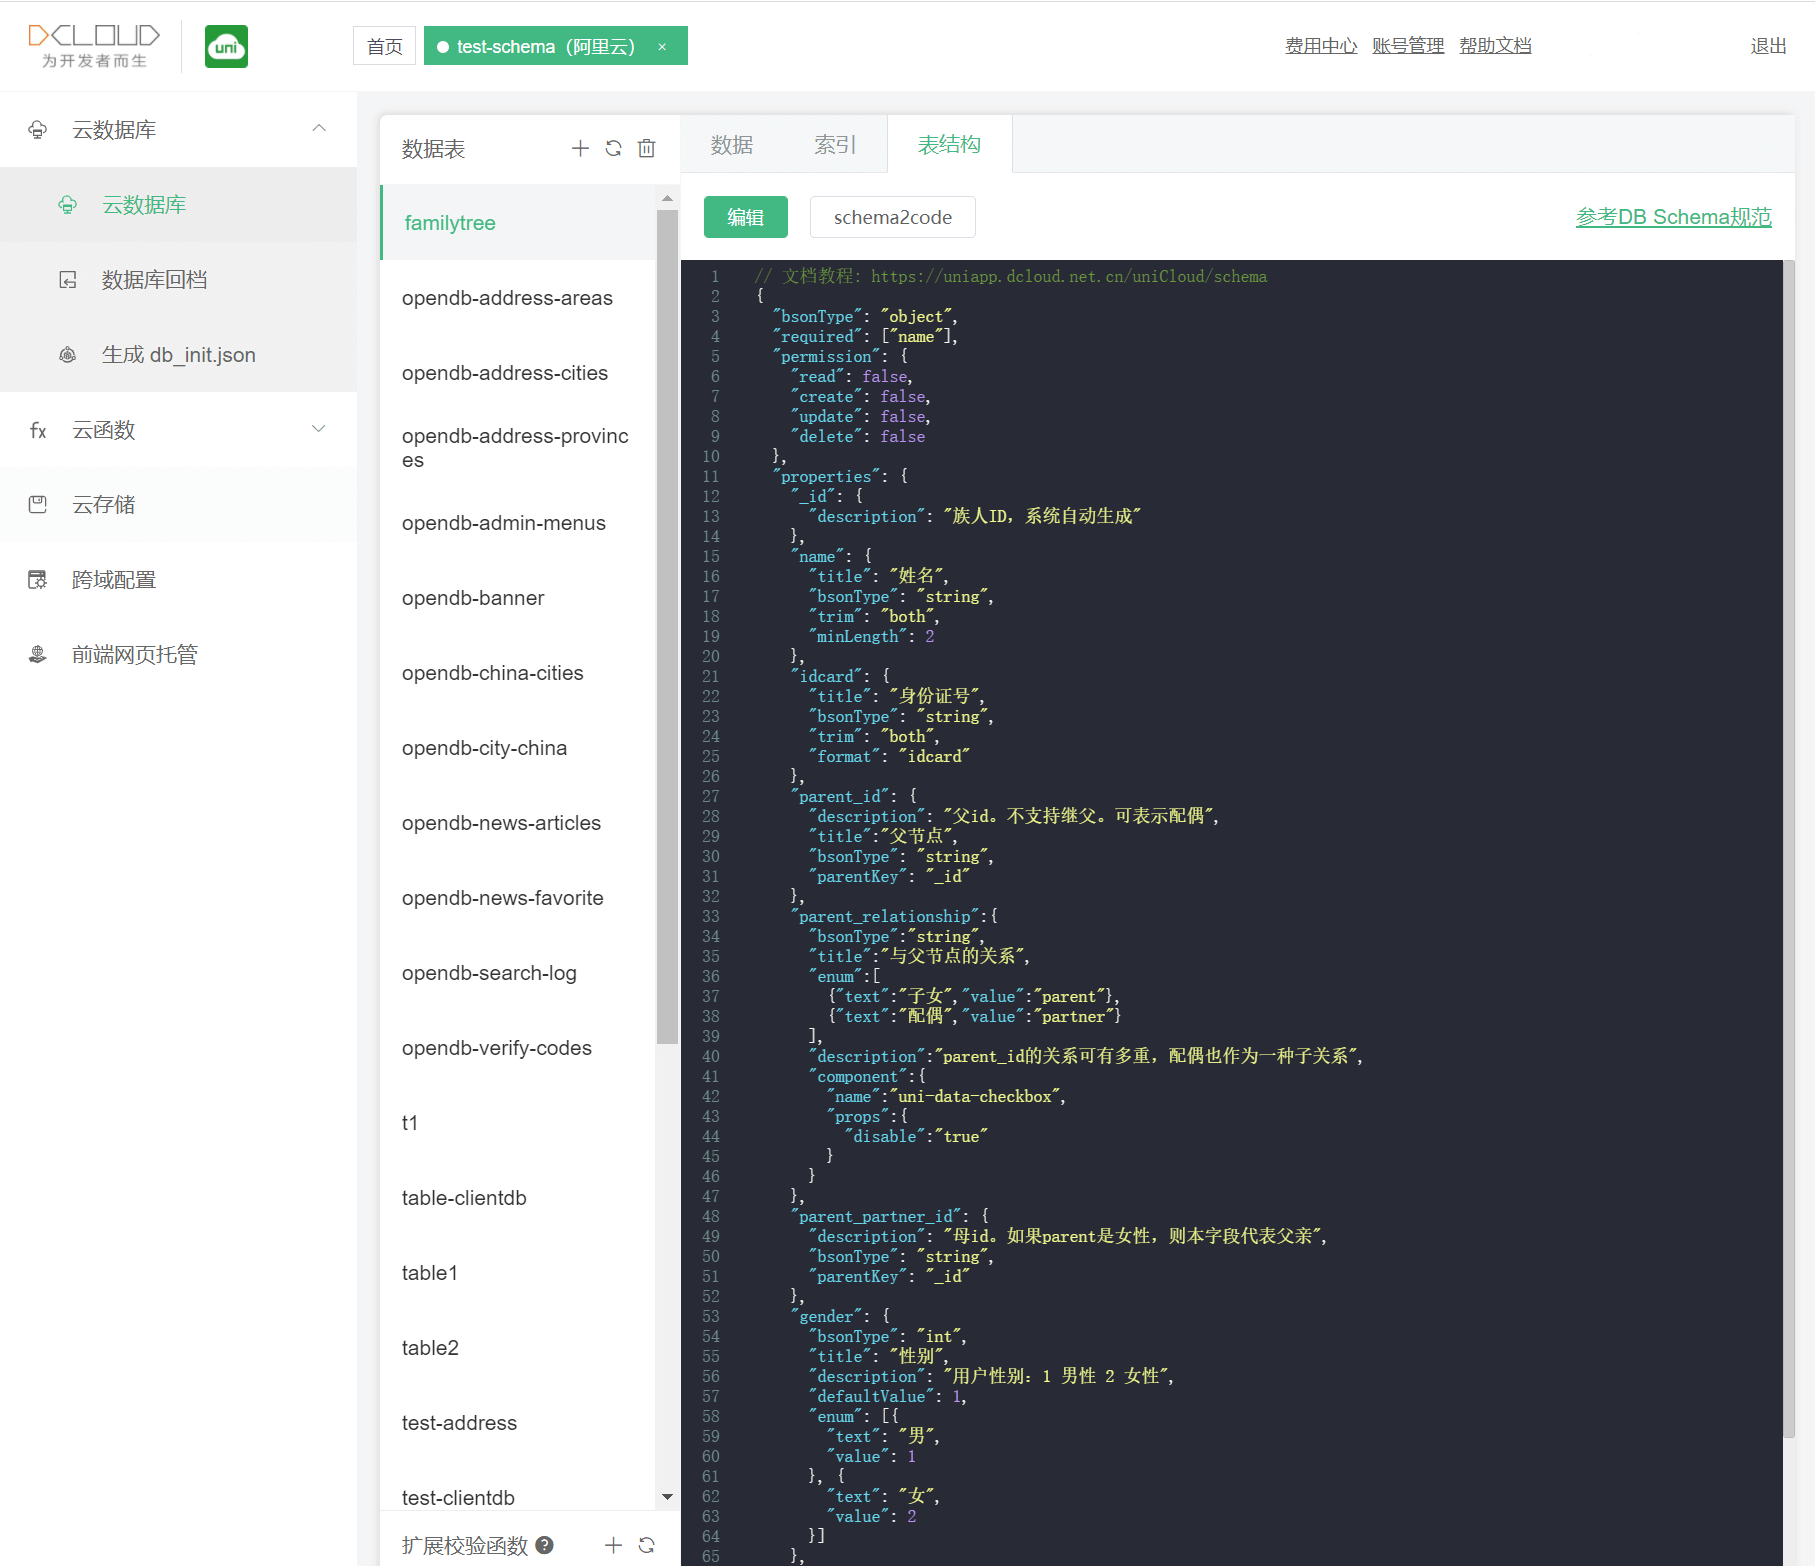Select the opendb-admin-menus table
The image size is (1815, 1566).
tap(518, 523)
